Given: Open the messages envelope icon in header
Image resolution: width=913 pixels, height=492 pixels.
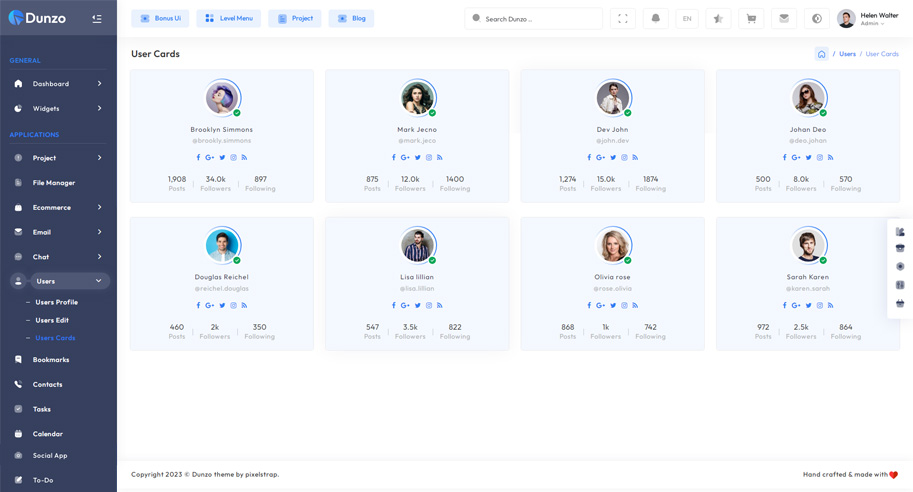Looking at the screenshot, I should pos(784,19).
